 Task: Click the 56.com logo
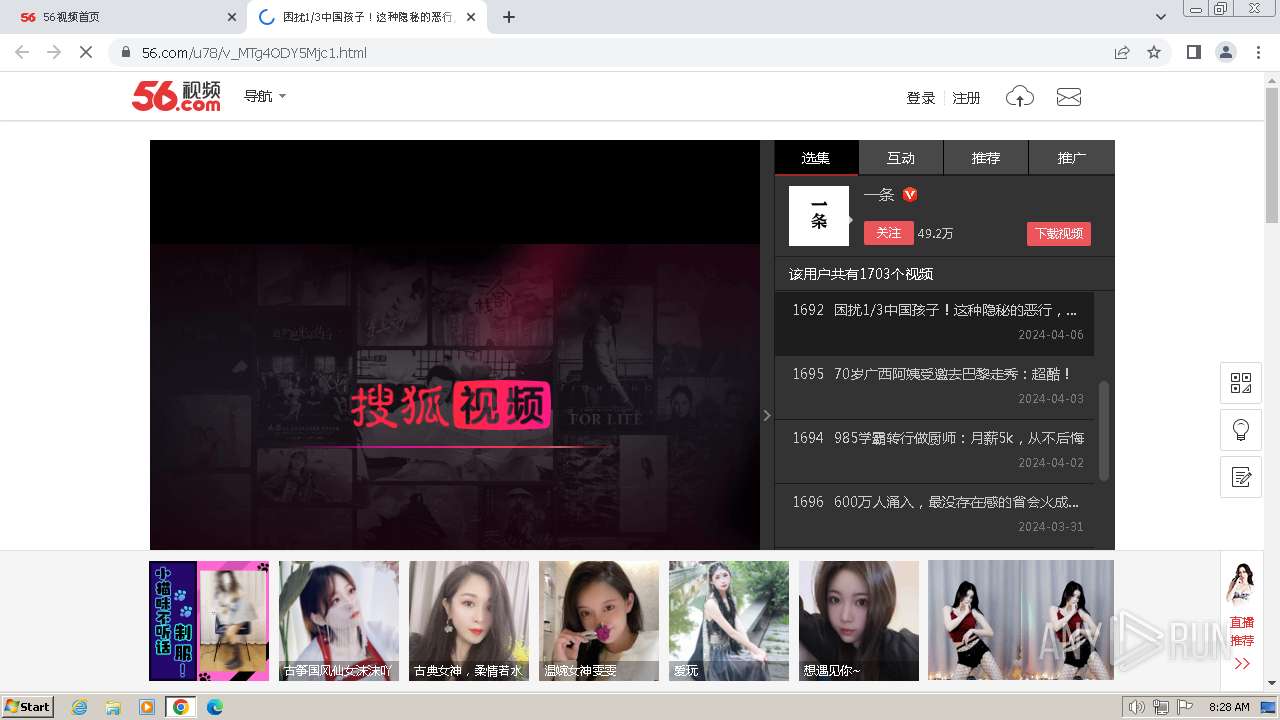[x=176, y=96]
